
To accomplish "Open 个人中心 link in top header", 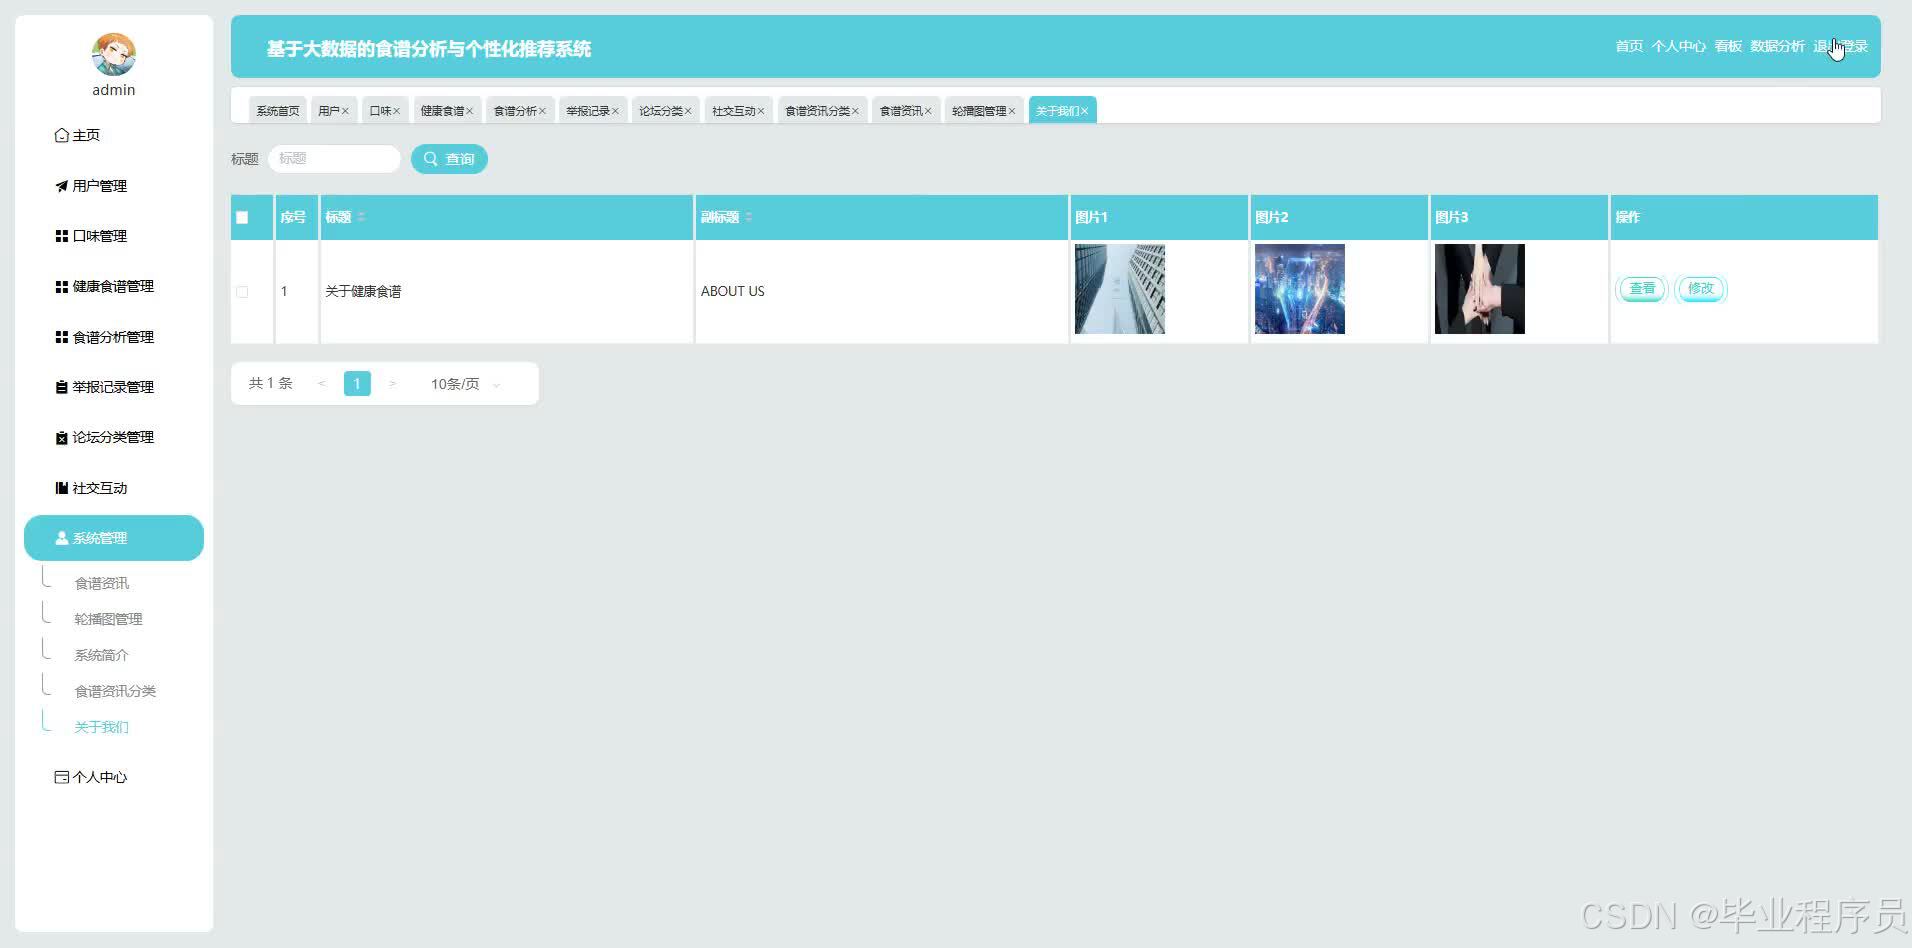I will [x=1678, y=46].
